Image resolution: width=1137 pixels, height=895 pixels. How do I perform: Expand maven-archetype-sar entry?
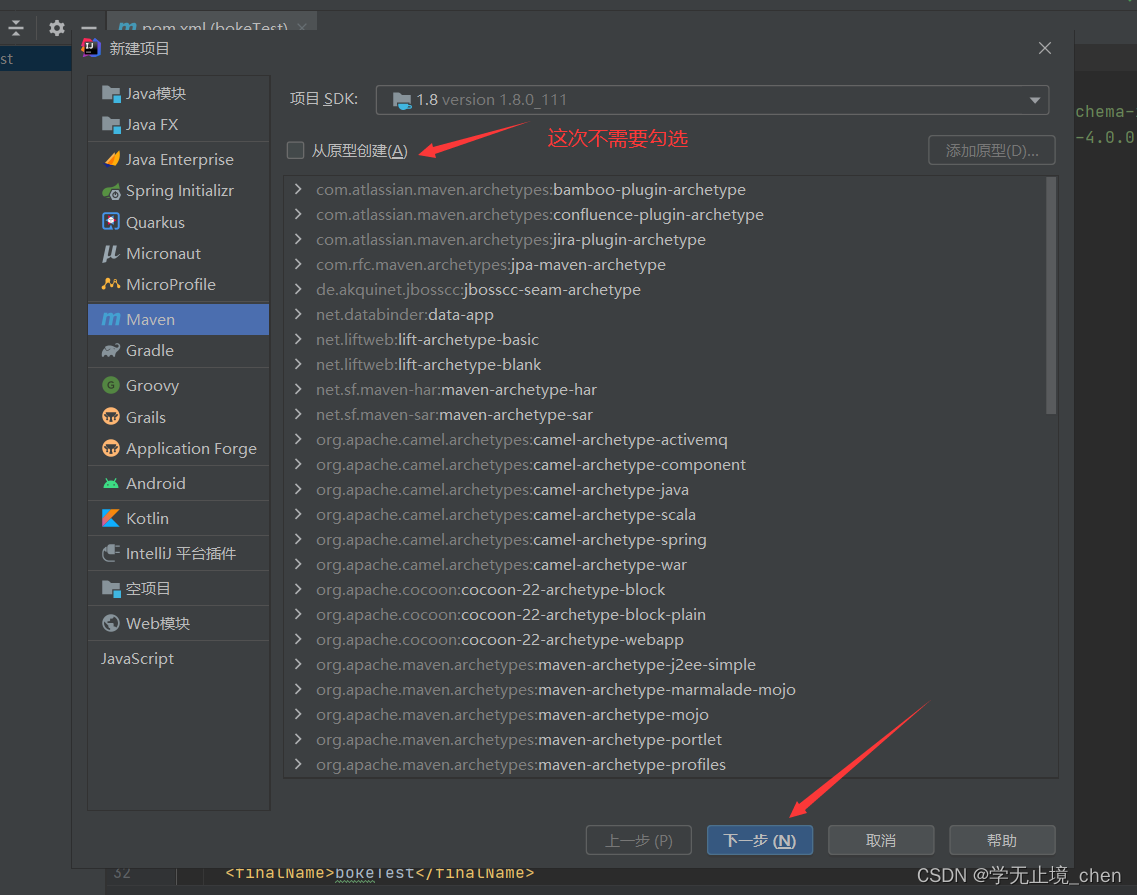coord(298,414)
